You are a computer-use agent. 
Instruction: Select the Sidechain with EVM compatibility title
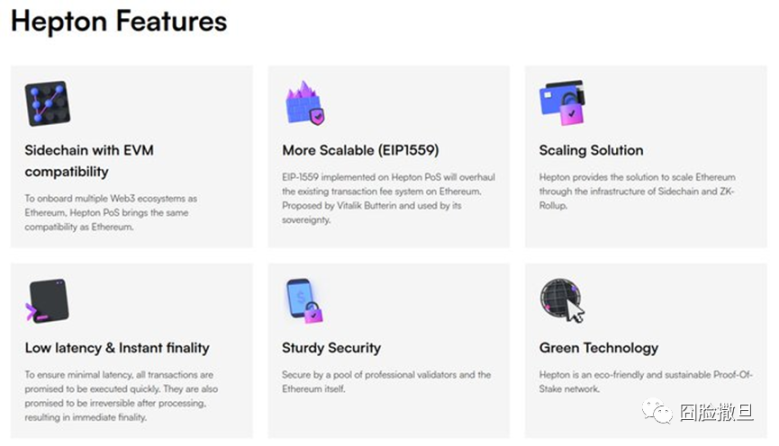tap(89, 161)
